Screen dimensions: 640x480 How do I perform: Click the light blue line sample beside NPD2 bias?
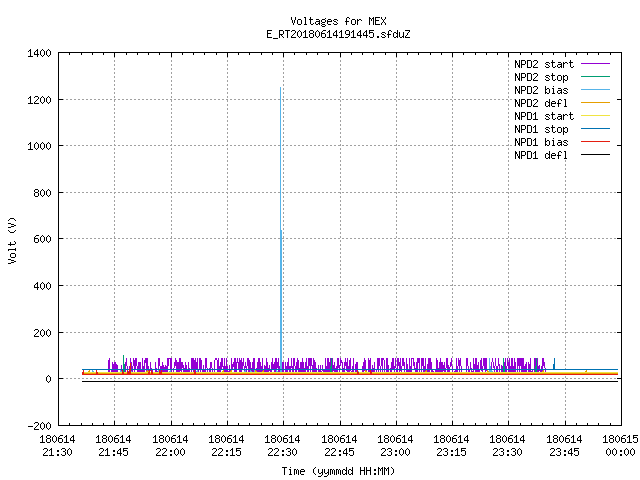(595, 89)
